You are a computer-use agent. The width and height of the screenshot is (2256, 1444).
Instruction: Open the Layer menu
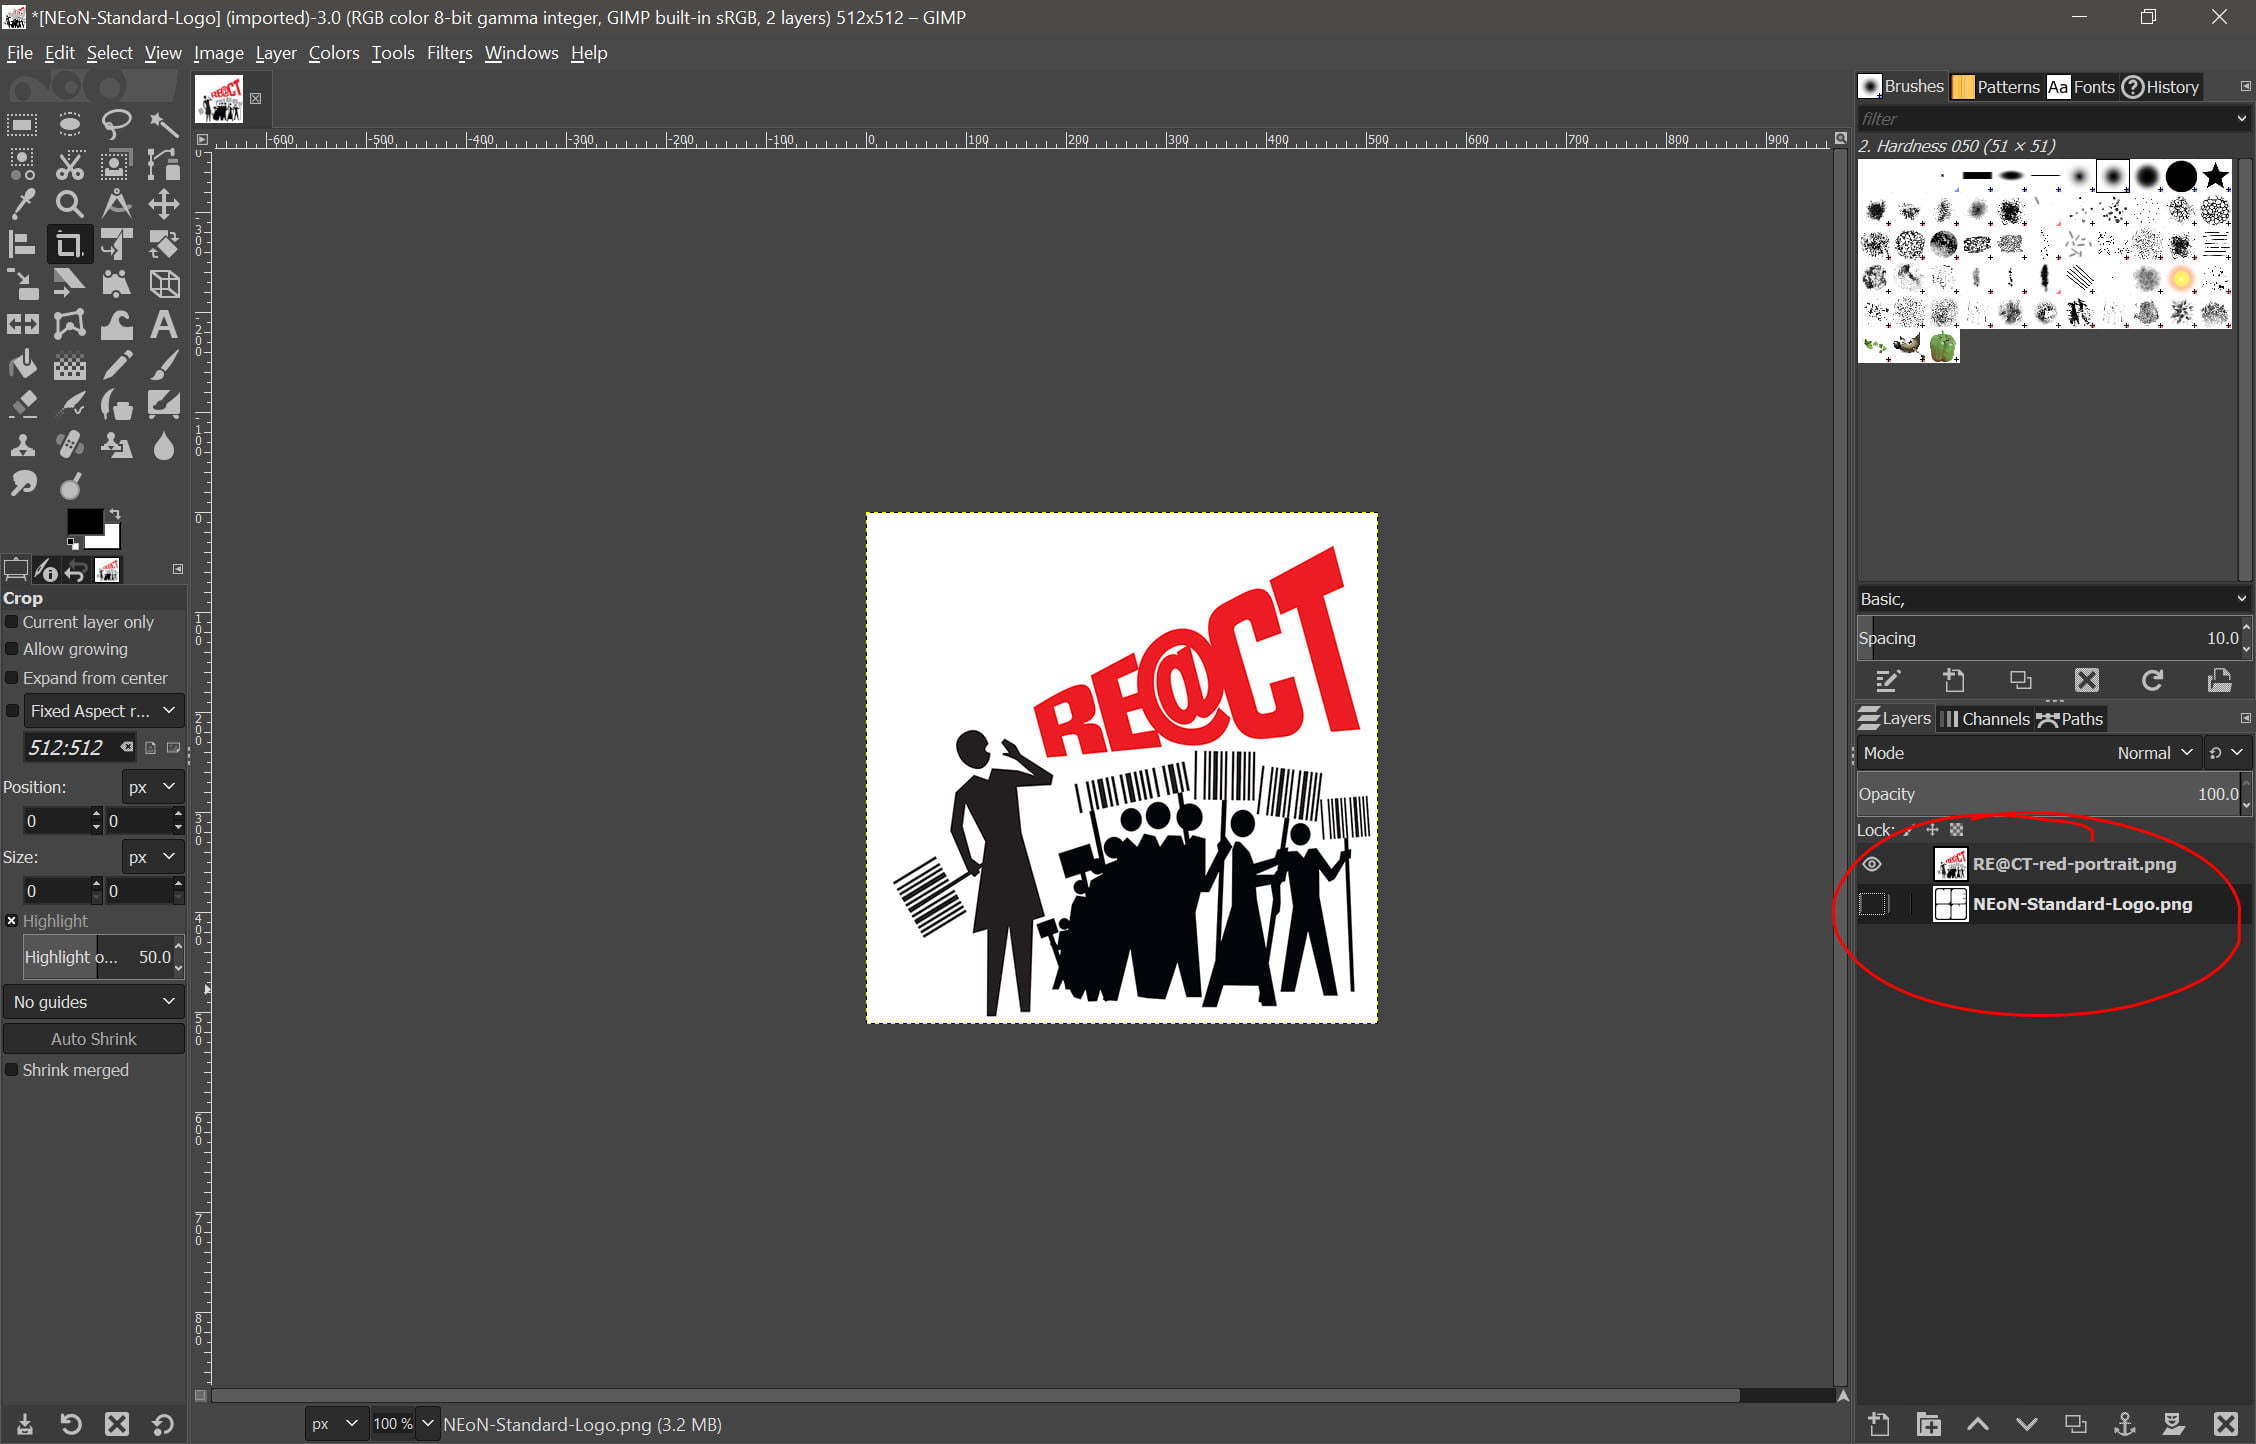pos(275,53)
